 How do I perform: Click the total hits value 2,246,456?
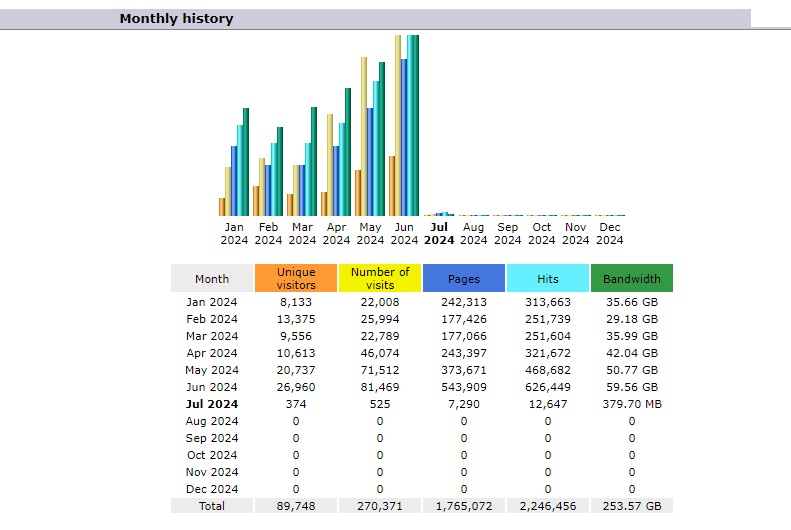(x=547, y=506)
